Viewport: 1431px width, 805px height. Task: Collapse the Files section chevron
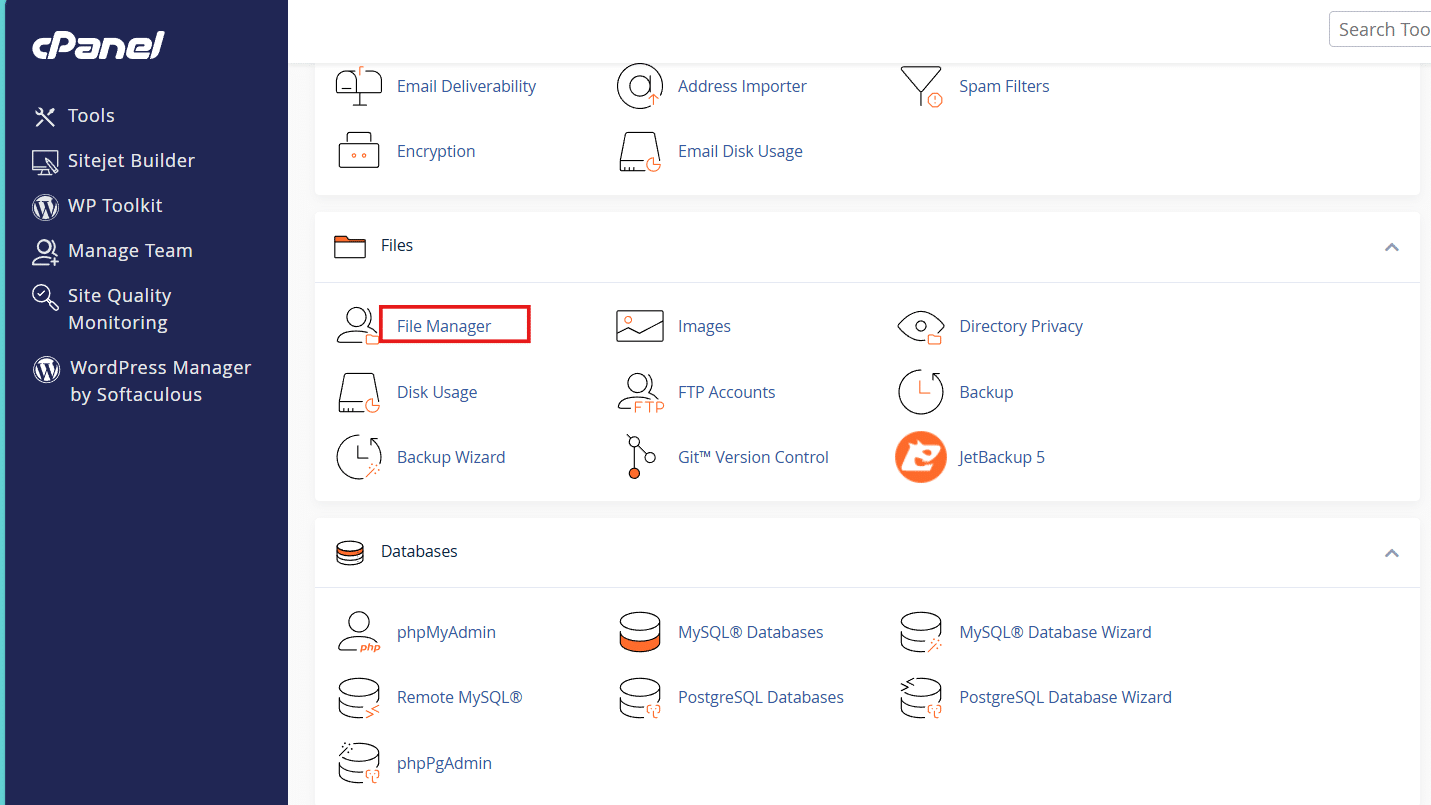coord(1391,247)
